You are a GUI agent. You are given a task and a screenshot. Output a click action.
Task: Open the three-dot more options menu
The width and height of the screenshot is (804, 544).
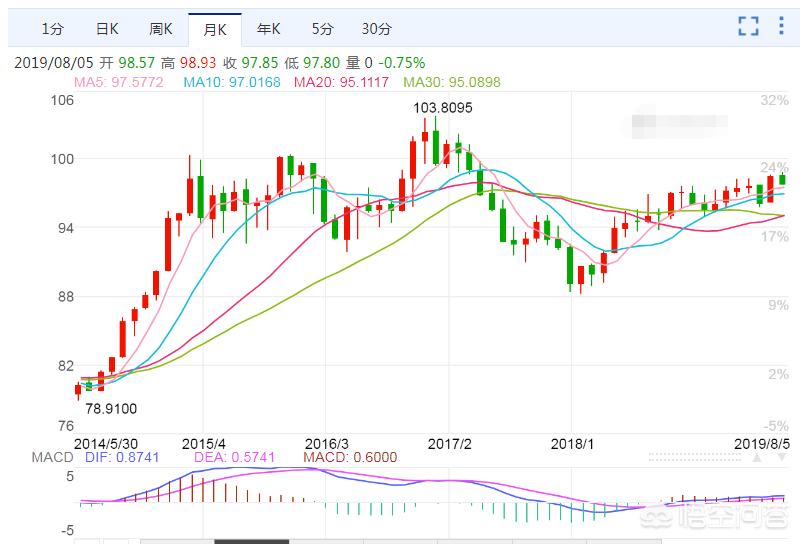click(x=781, y=26)
